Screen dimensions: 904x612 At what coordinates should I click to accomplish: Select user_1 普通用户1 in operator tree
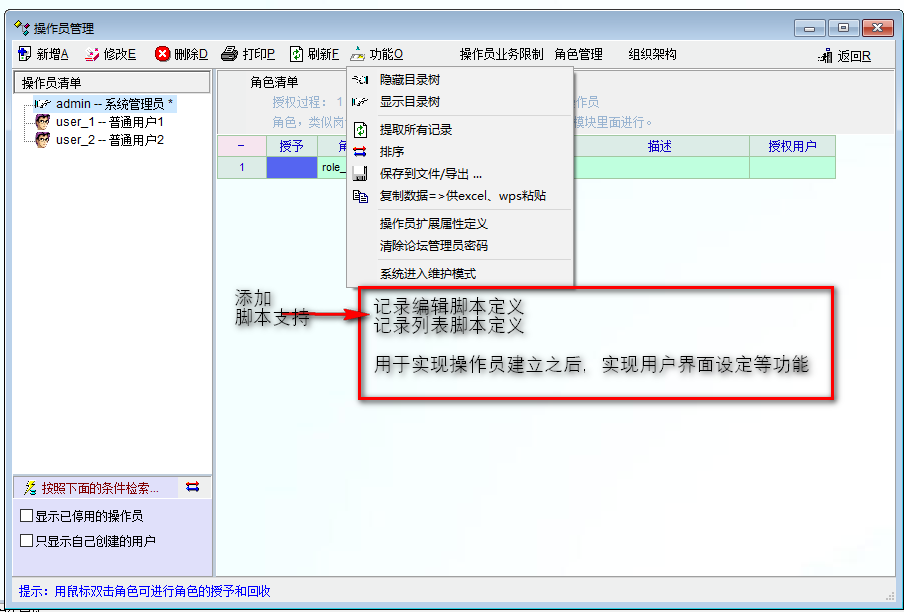[x=108, y=122]
